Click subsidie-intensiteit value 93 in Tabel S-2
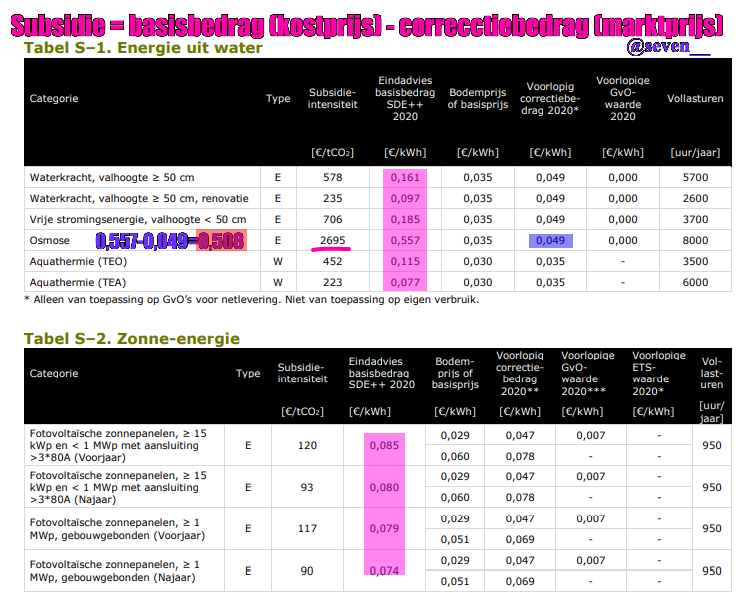 (307, 487)
